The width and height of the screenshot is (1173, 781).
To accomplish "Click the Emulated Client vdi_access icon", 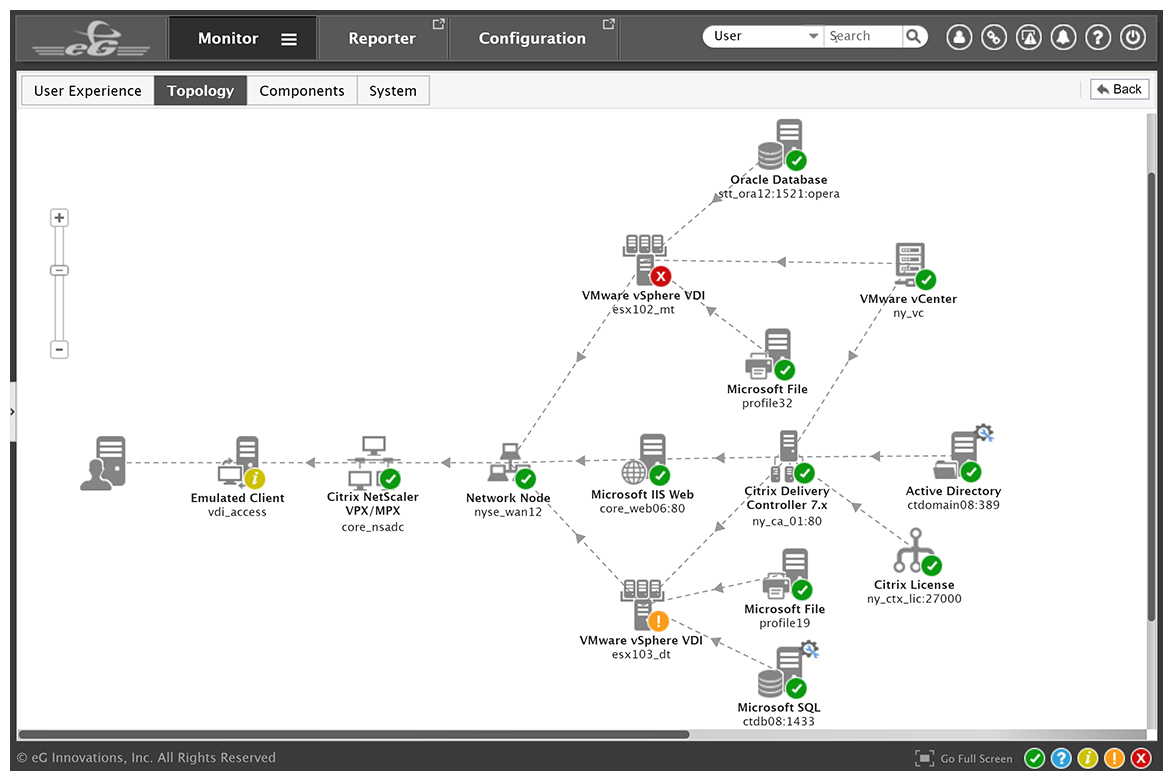I will point(241,462).
